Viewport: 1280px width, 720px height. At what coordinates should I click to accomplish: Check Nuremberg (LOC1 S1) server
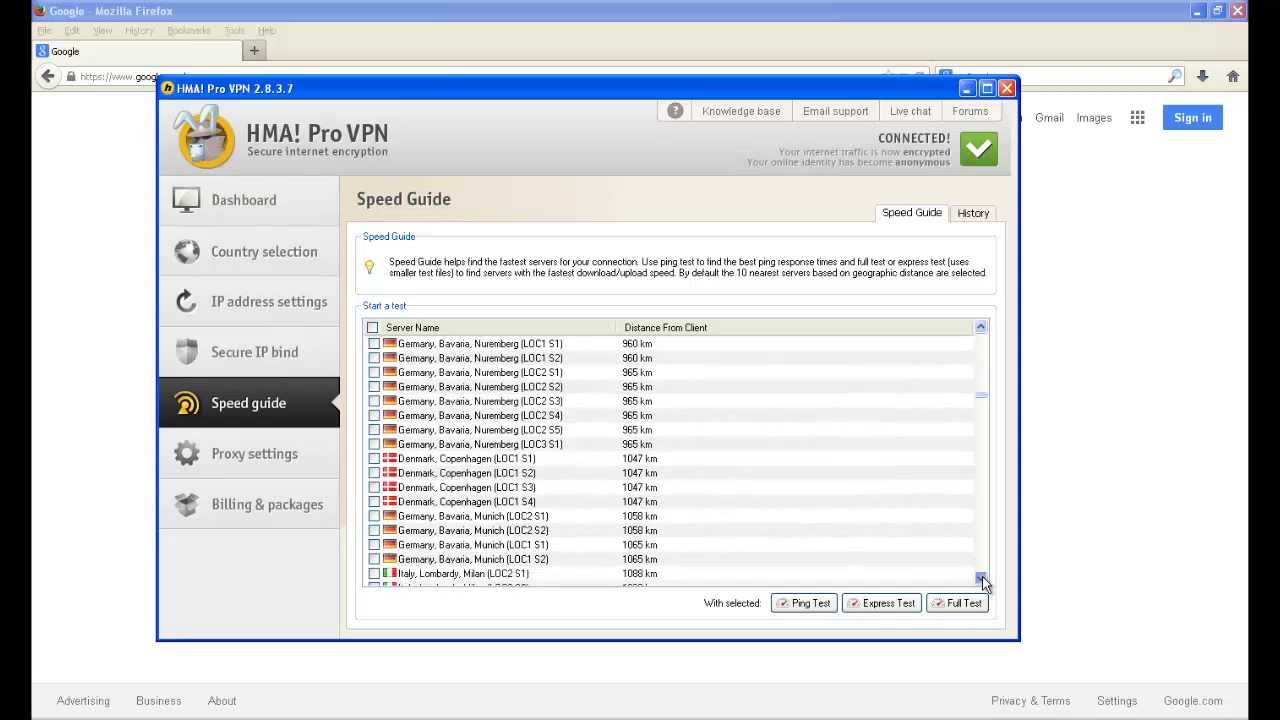click(x=374, y=344)
